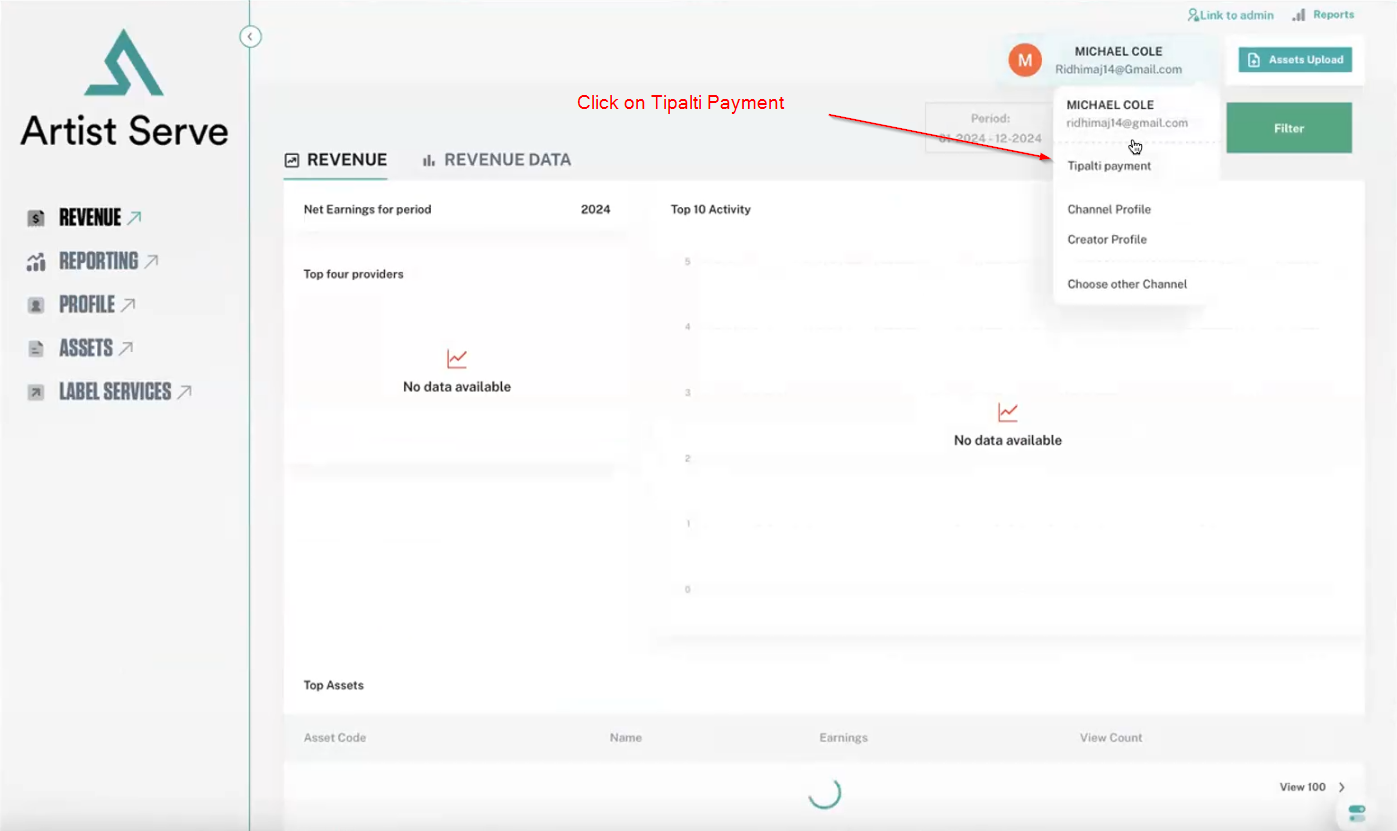1397x831 pixels.
Task: Expand the View 100 page size arrow
Action: (1342, 788)
